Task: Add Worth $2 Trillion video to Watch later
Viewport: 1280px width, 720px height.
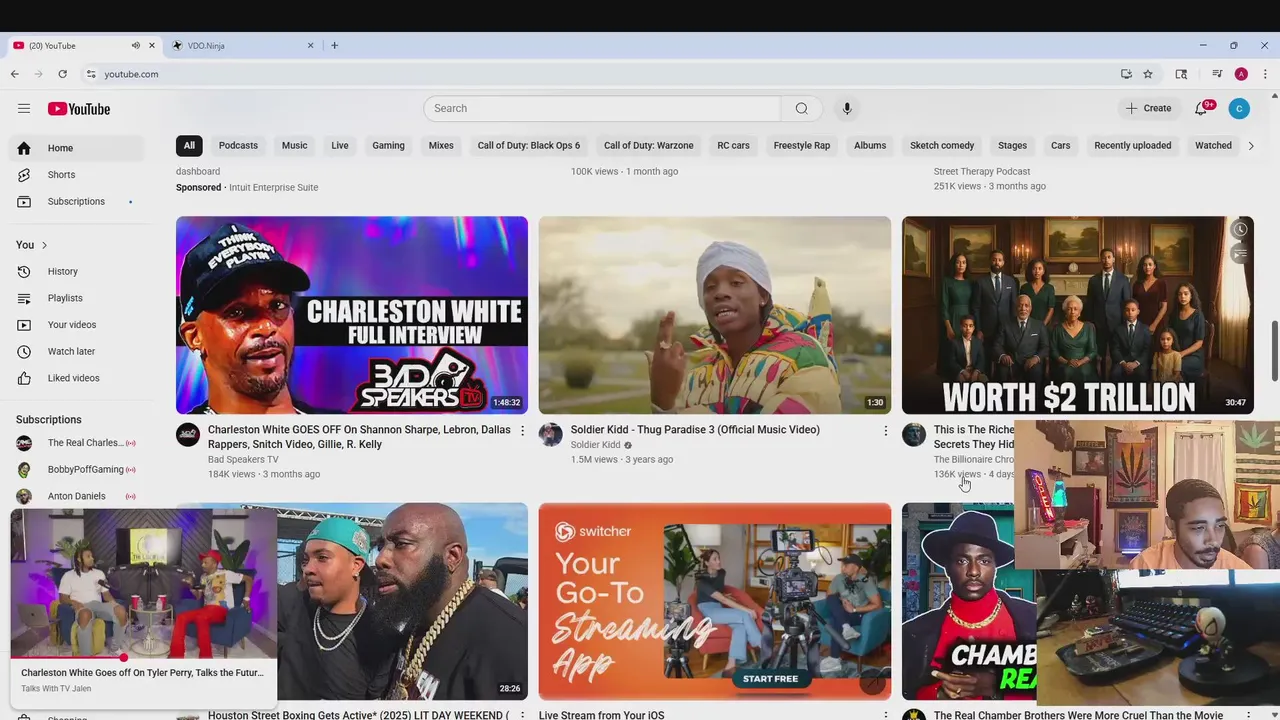Action: 1240,230
